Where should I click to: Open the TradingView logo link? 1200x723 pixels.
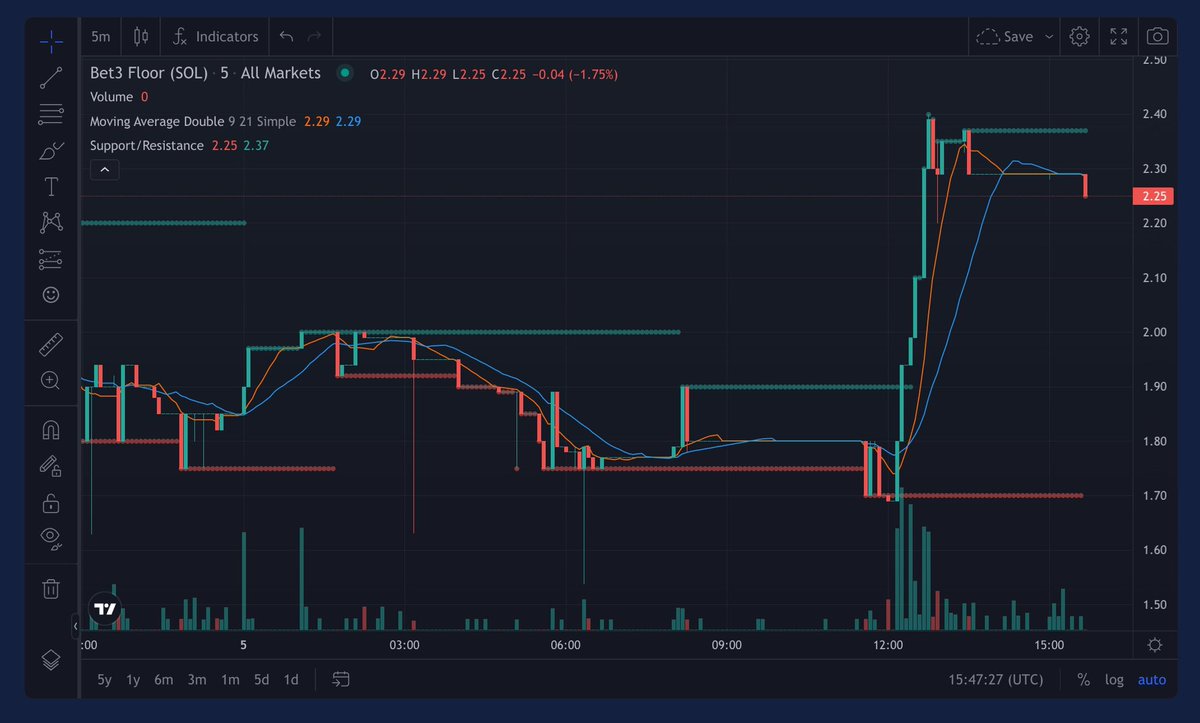pyautogui.click(x=105, y=608)
